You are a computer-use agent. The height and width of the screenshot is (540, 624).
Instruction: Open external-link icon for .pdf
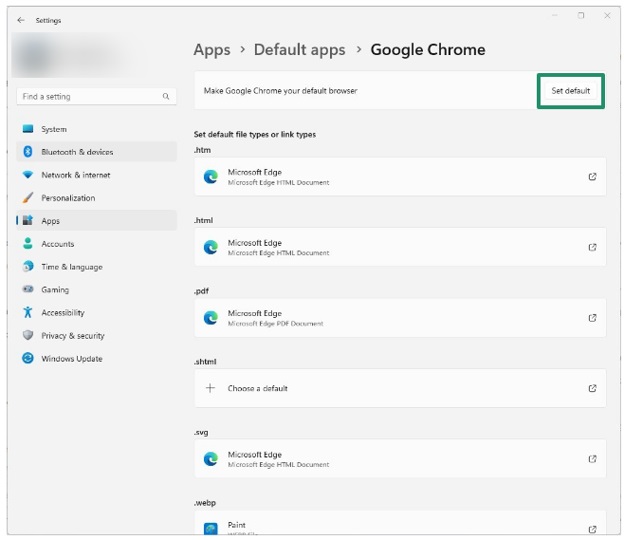click(x=593, y=318)
